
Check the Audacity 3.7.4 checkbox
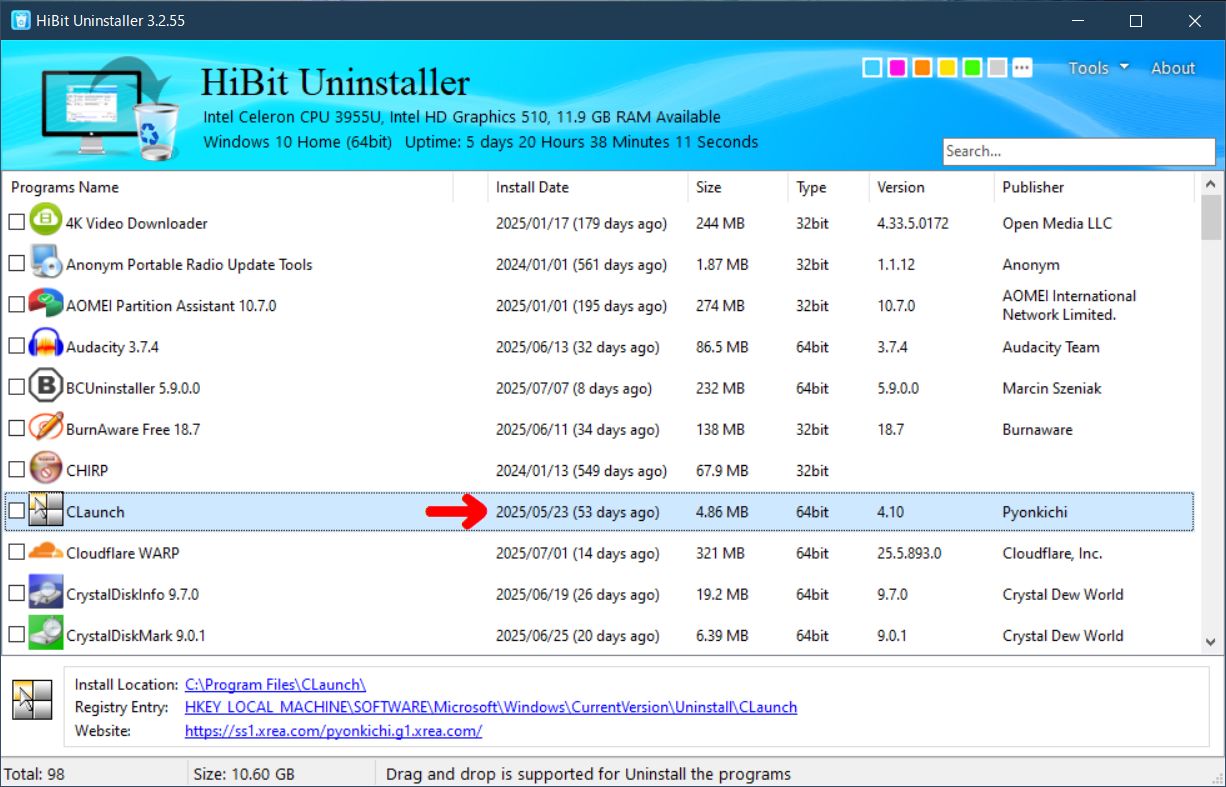(x=16, y=347)
